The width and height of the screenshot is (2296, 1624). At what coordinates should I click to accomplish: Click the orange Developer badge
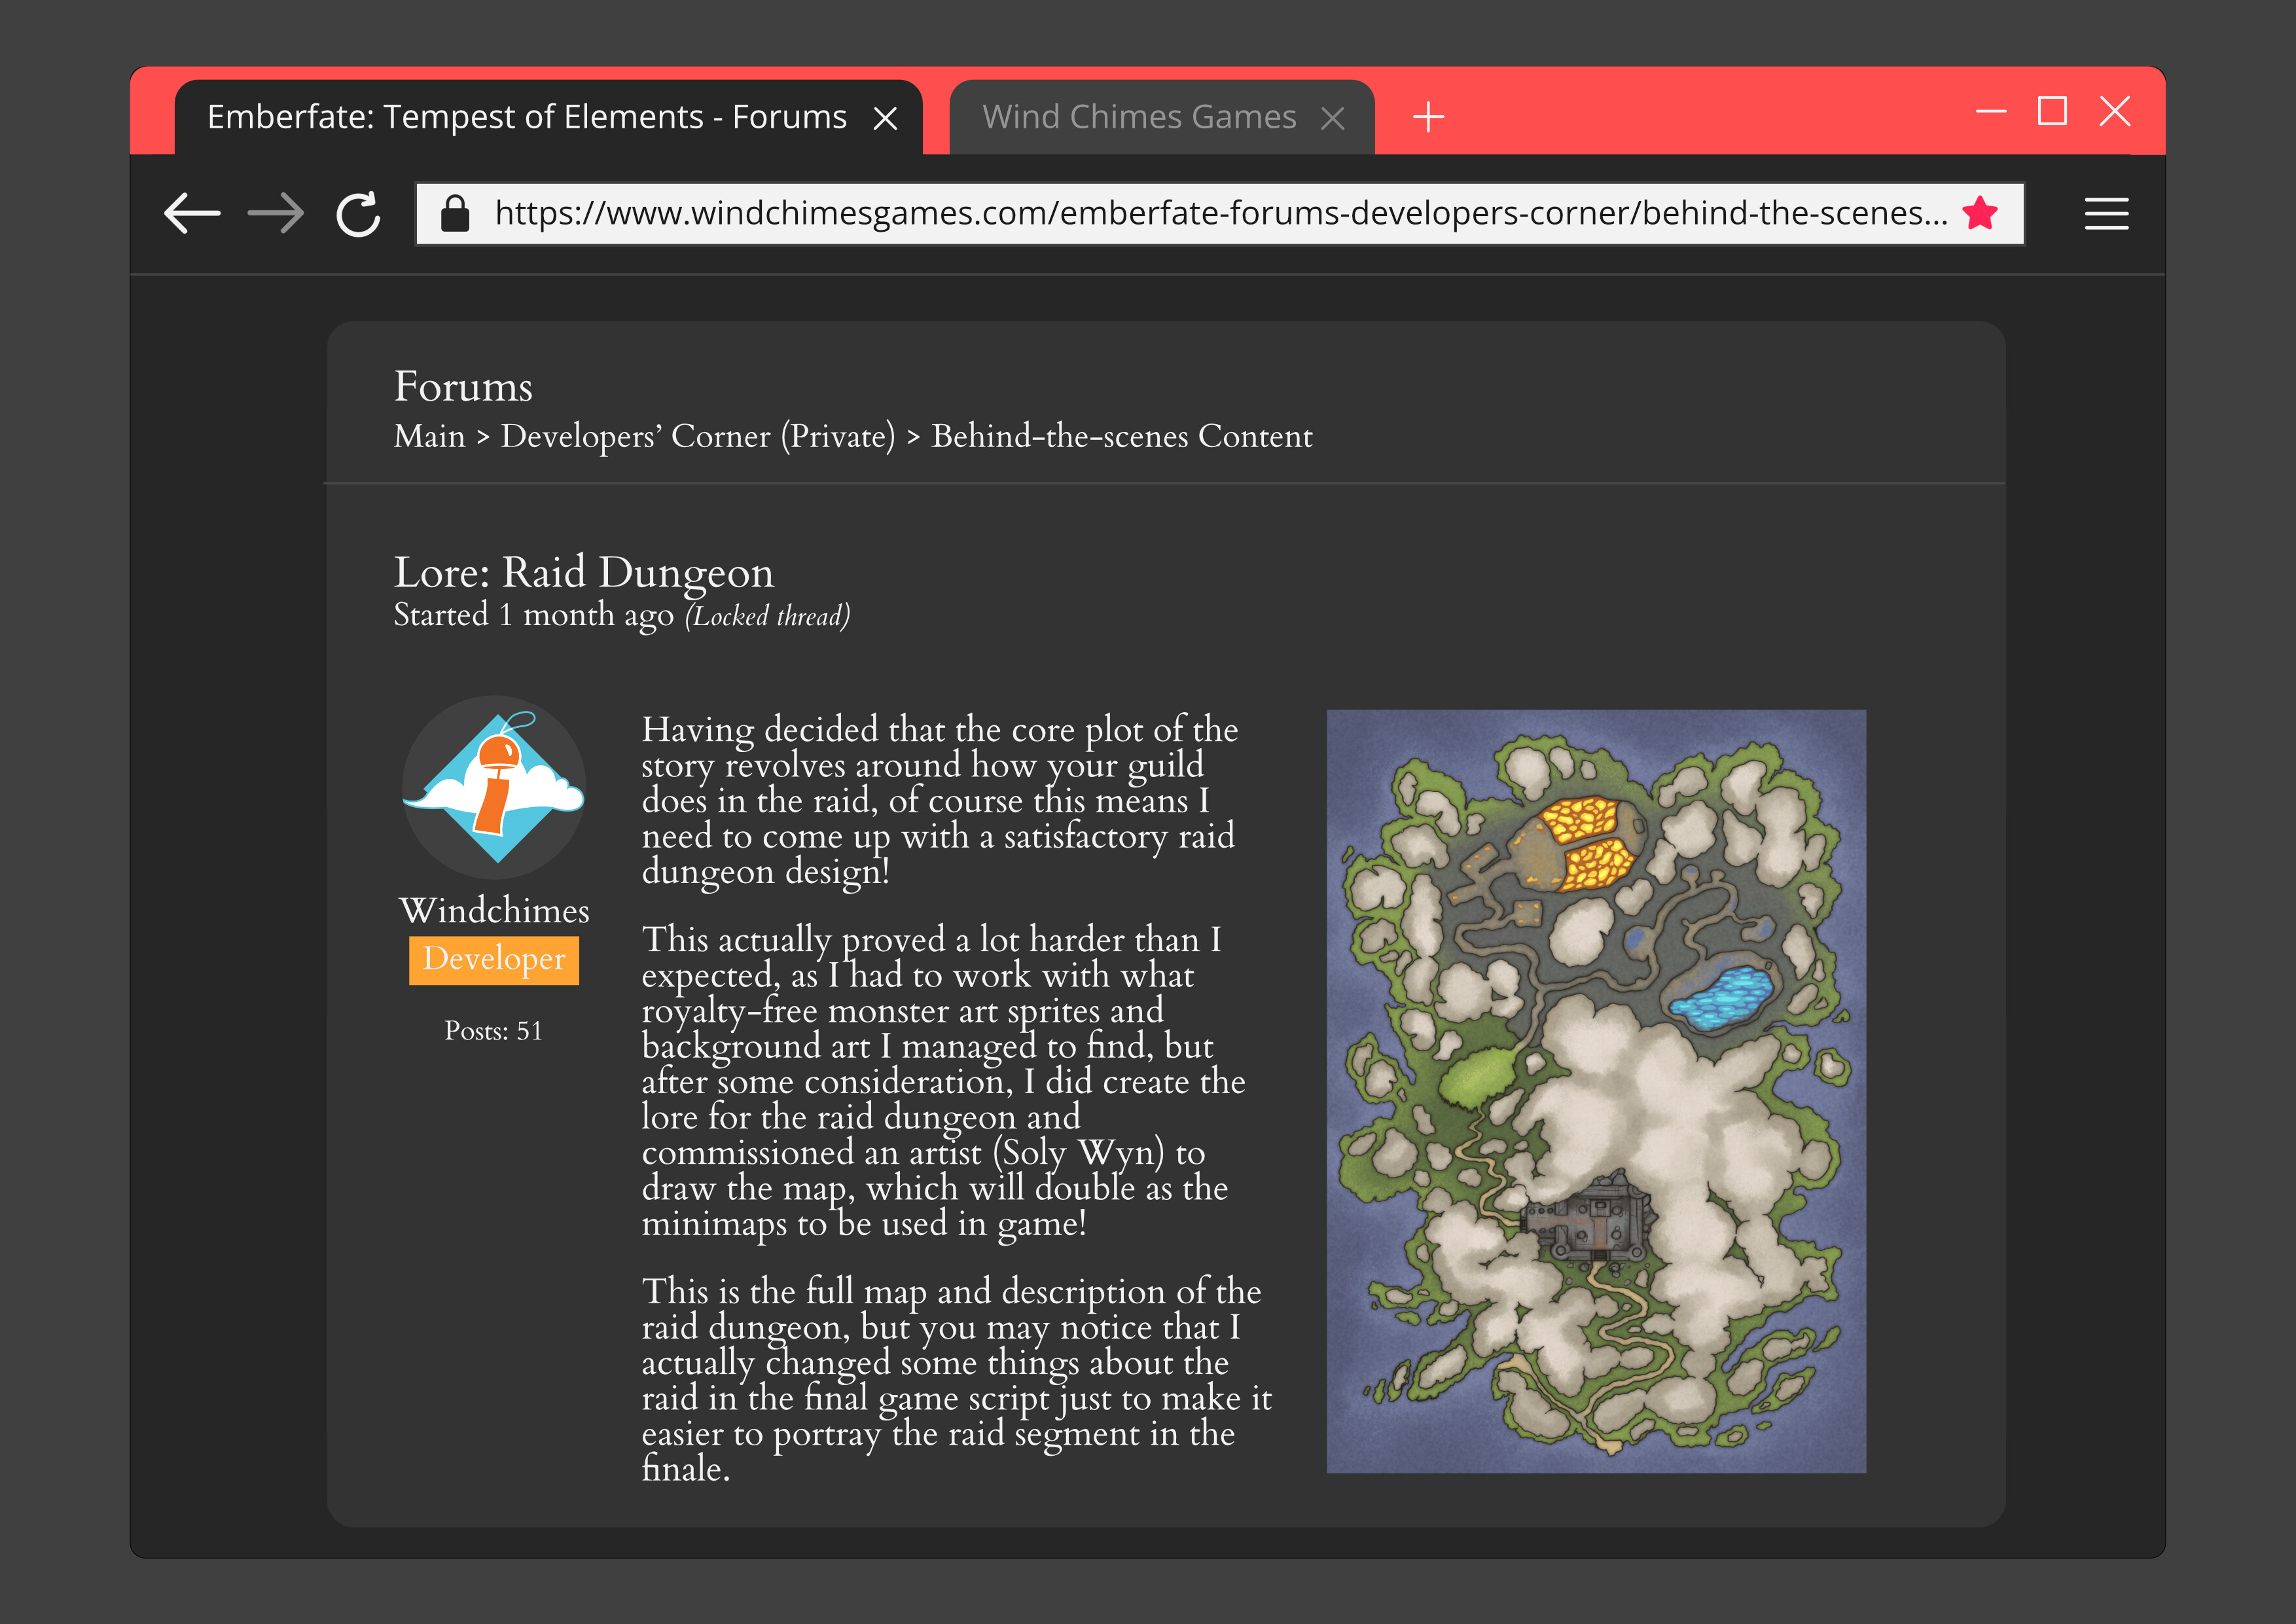click(x=494, y=959)
